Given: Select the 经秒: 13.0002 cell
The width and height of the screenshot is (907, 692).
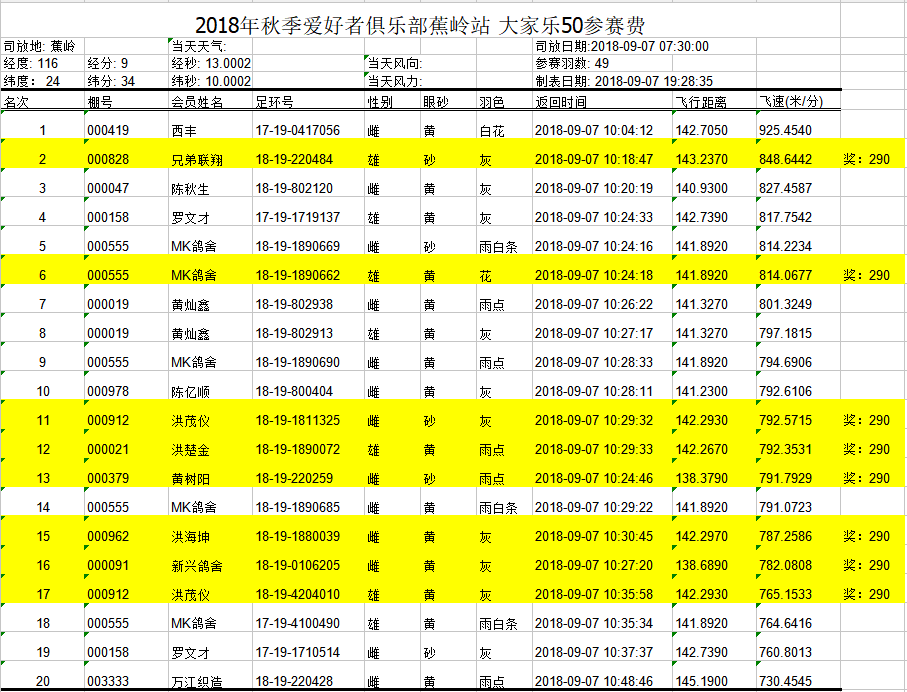Looking at the screenshot, I should (x=211, y=63).
